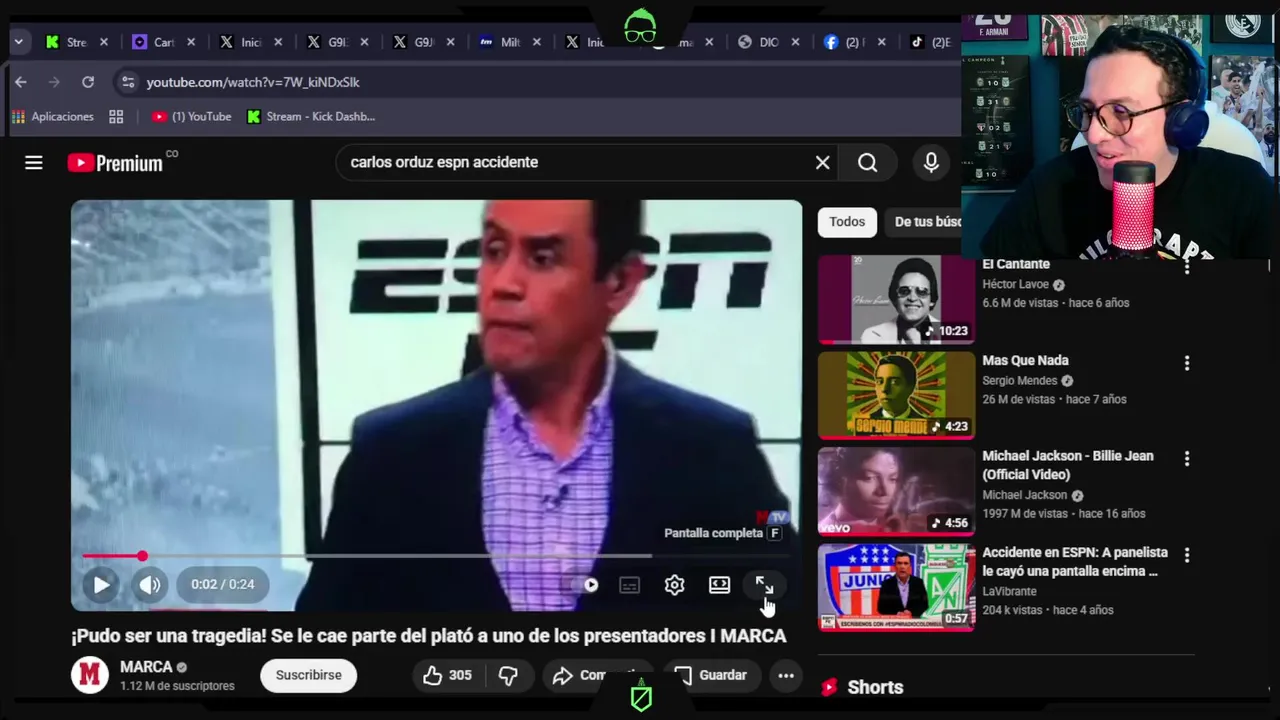Select the De tus búsquedas chip
1280x720 pixels.
point(924,222)
